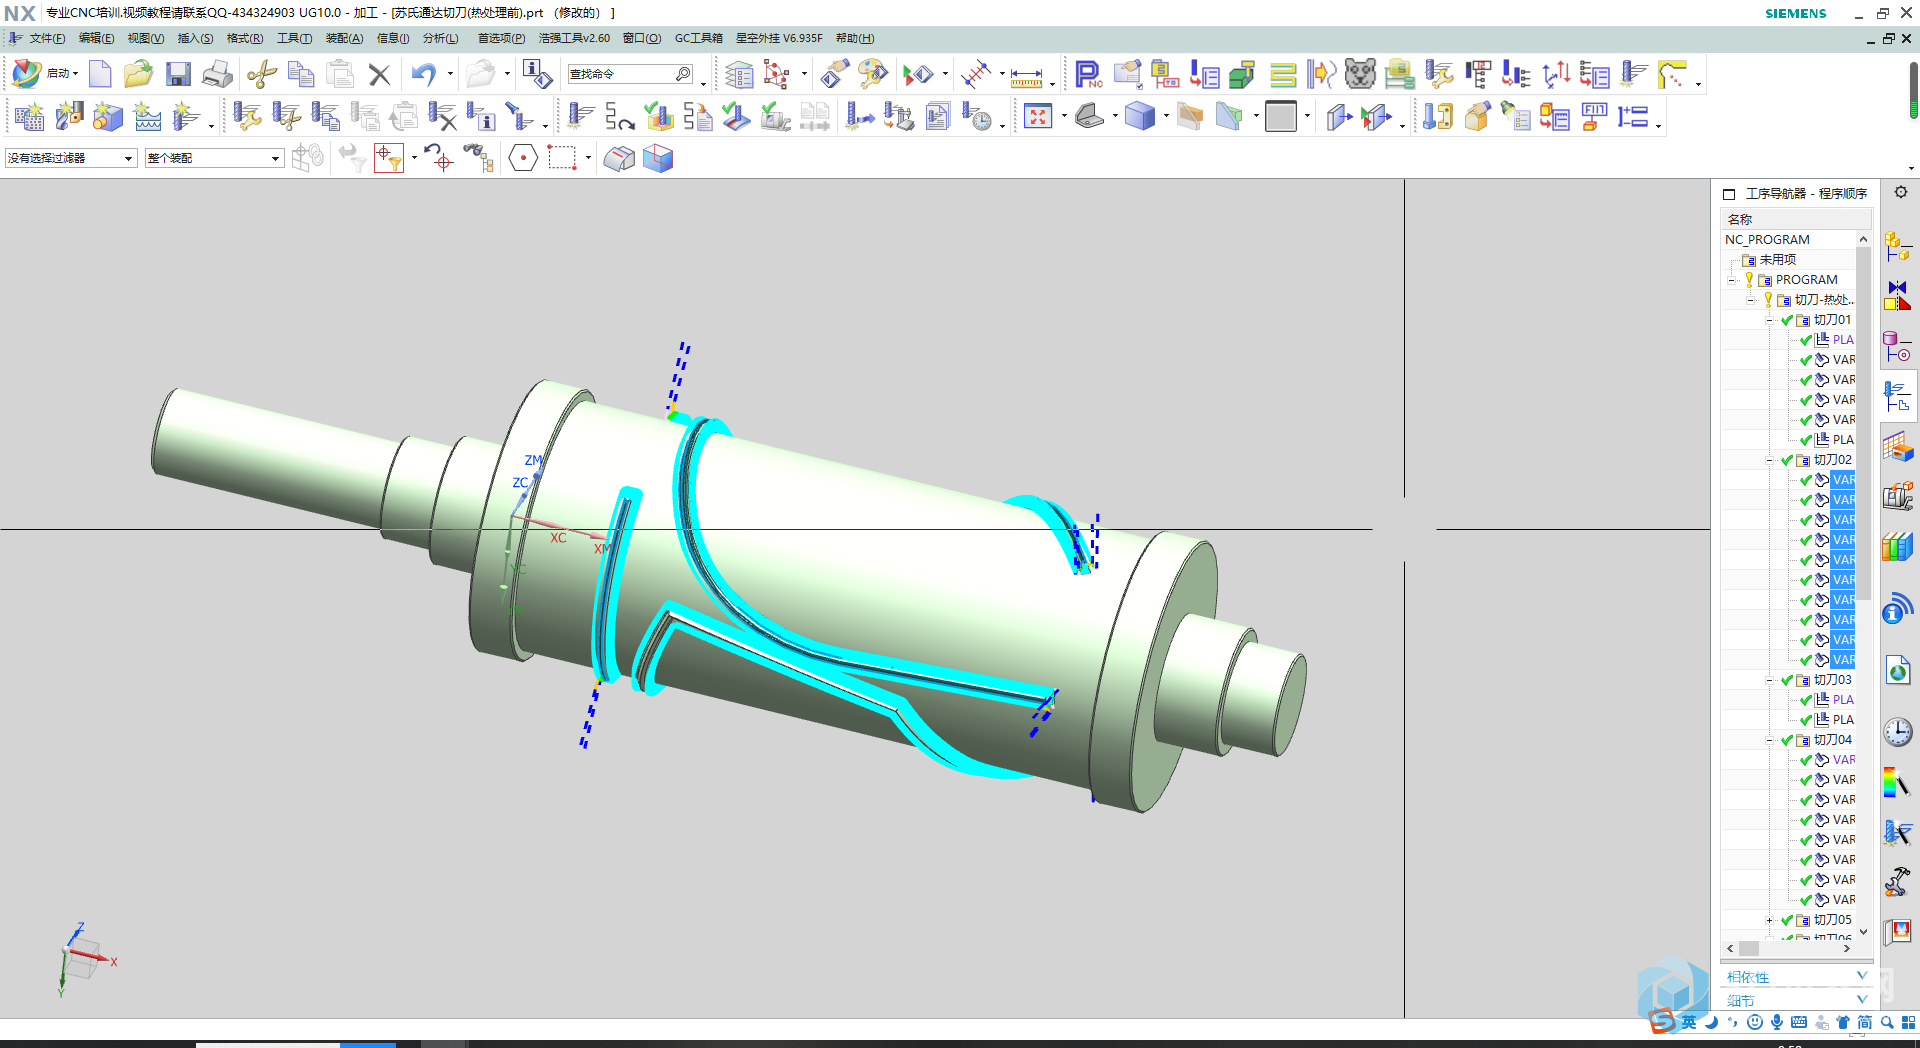Collapse the 切刀02 tree group
Screen dimensions: 1920x1048
[x=1769, y=460]
